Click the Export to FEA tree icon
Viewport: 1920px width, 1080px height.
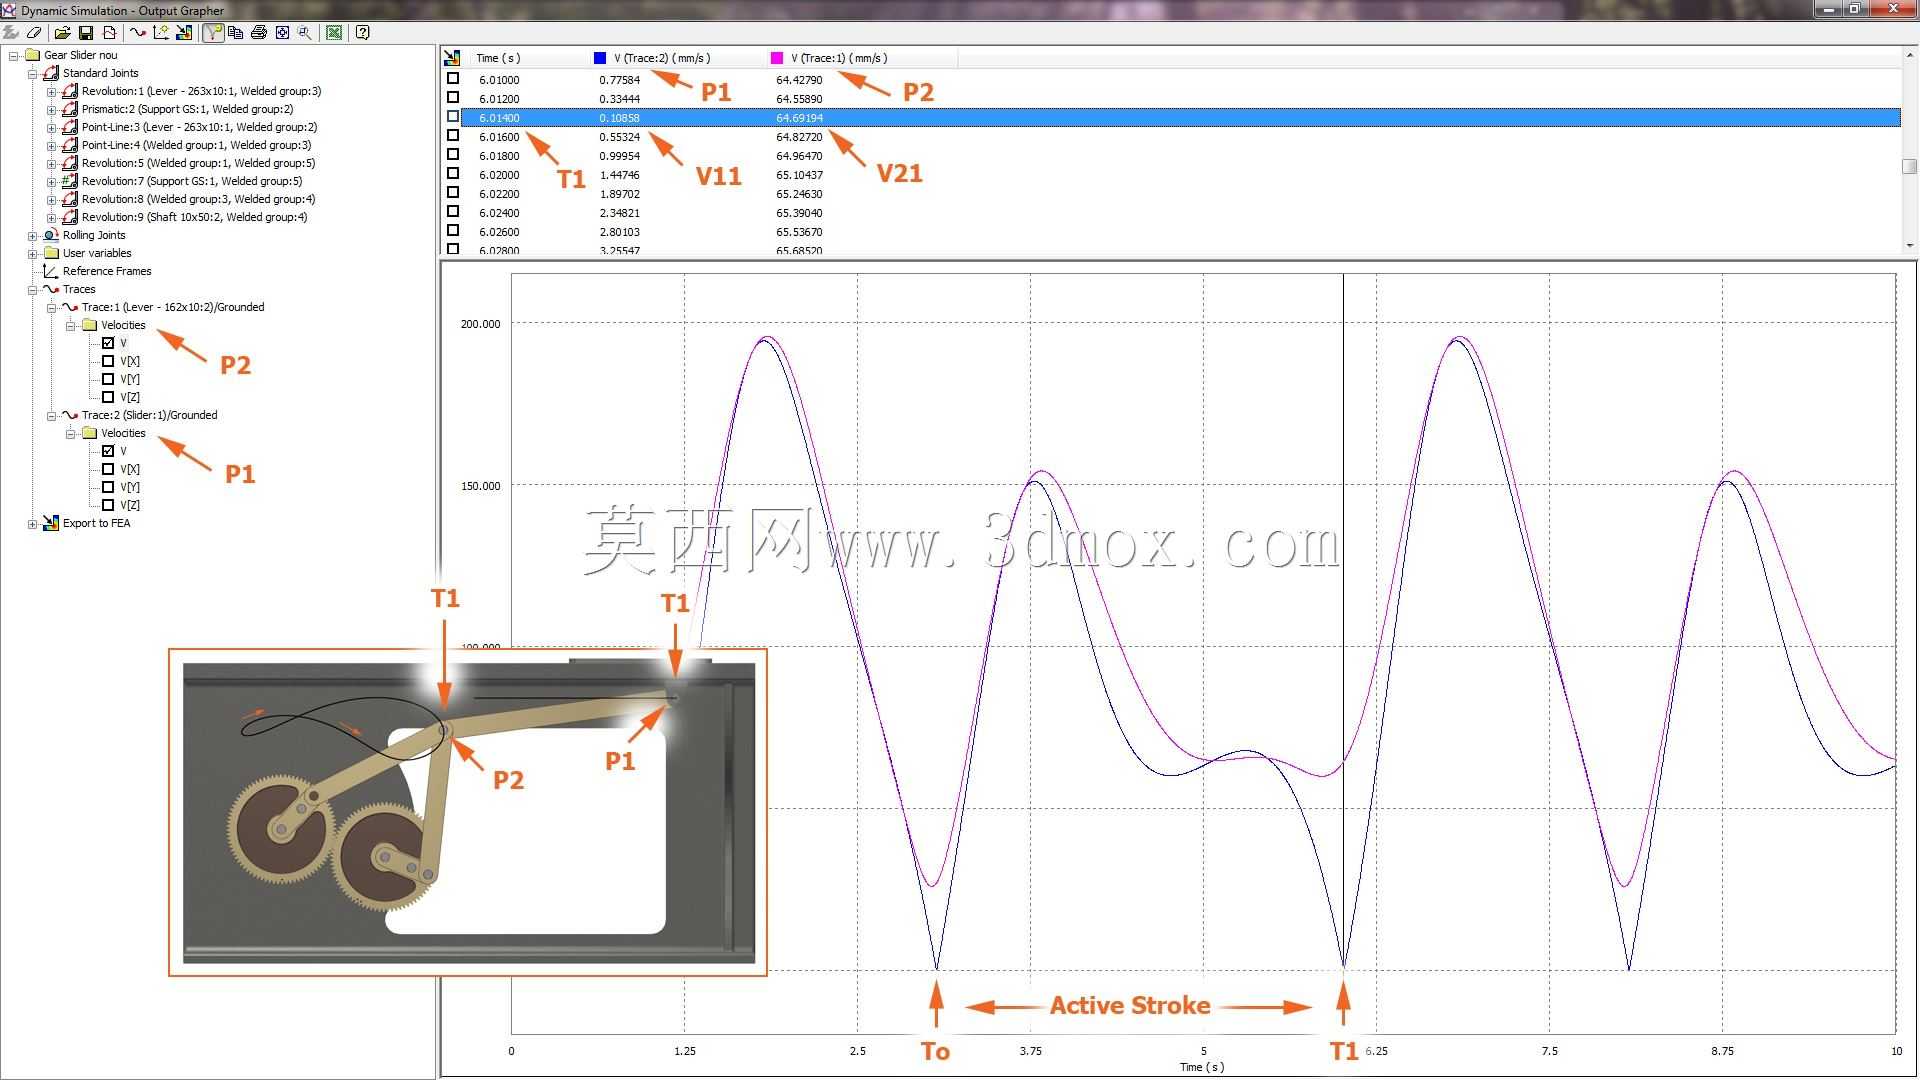coord(51,523)
